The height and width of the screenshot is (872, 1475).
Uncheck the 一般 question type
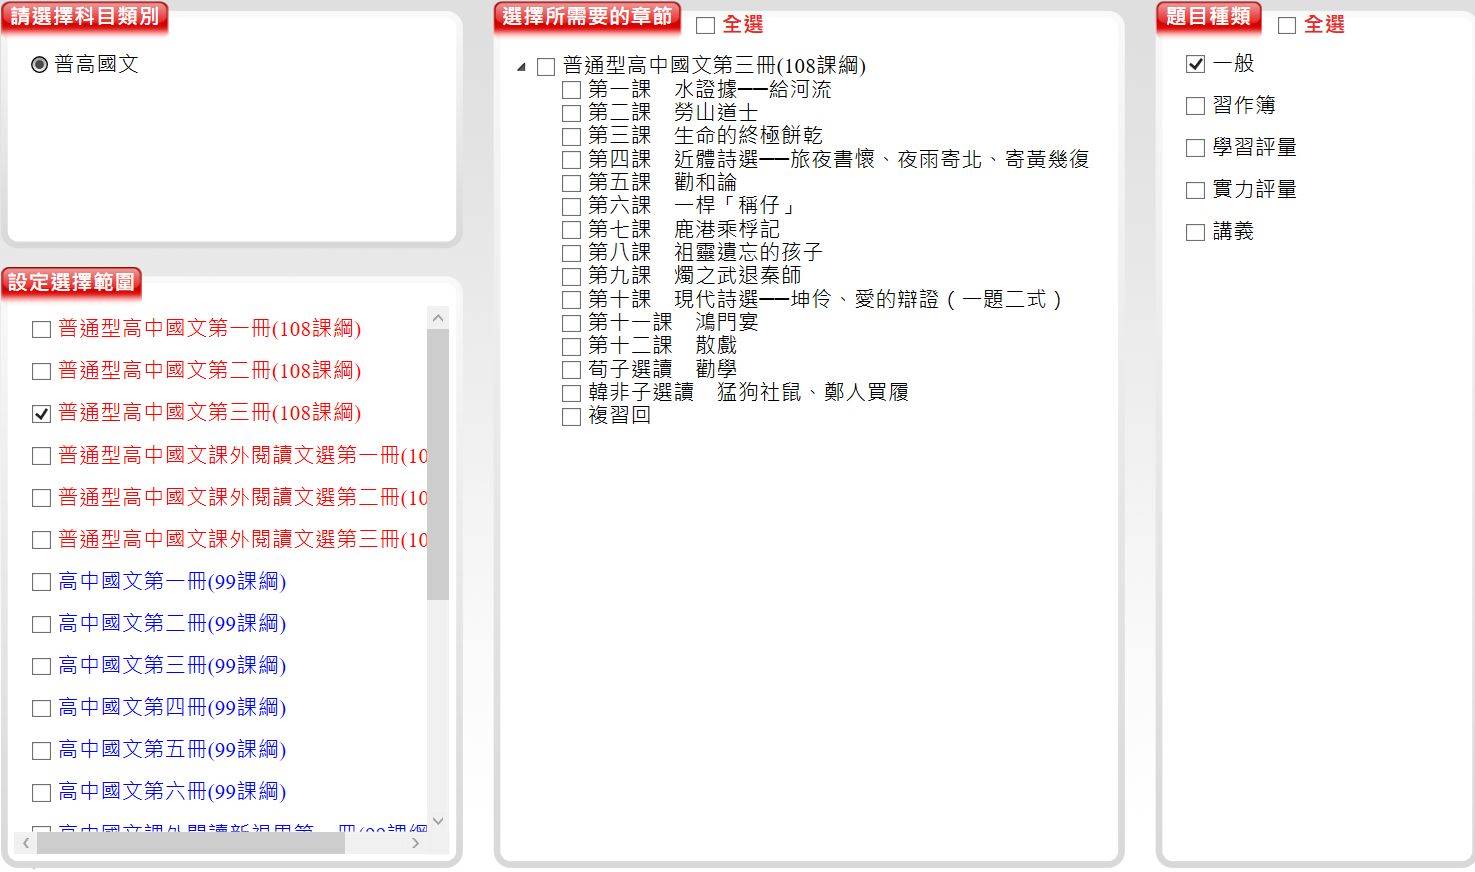click(x=1195, y=64)
